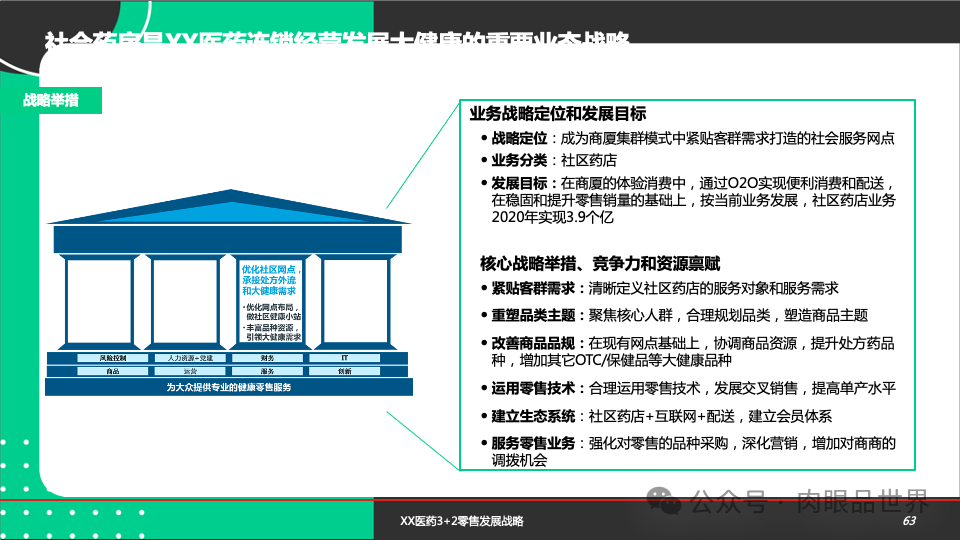
Task: Click the 改善商品品规 bullet
Action: (688, 351)
